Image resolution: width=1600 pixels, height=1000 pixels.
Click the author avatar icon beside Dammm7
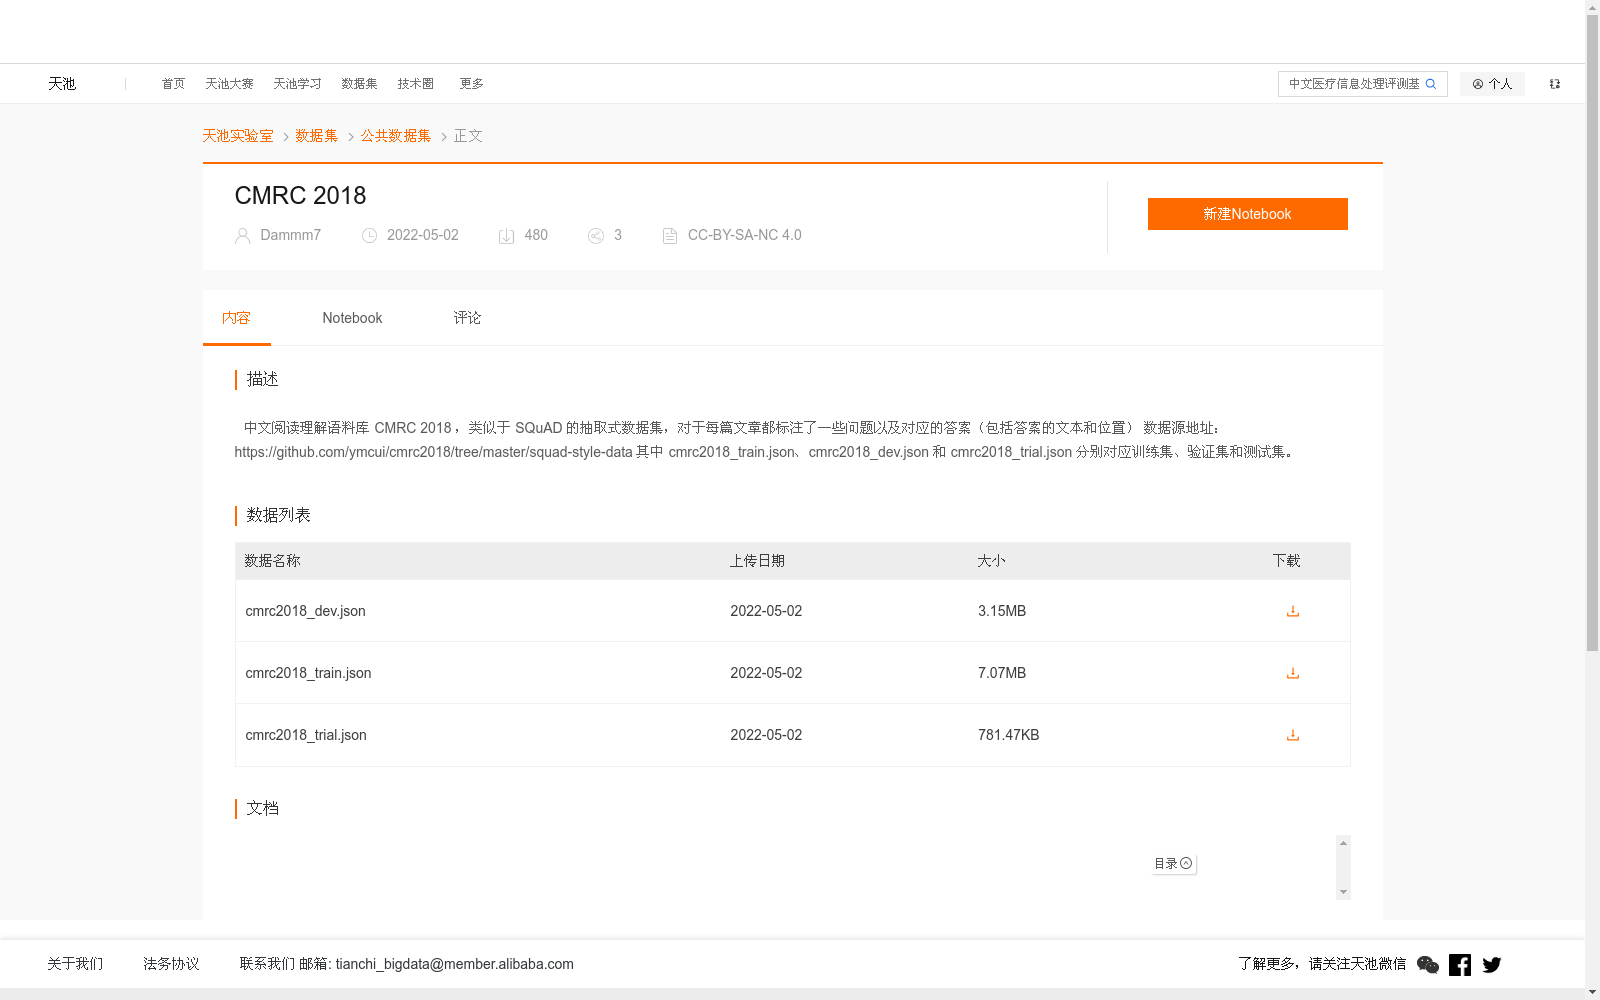coord(242,236)
